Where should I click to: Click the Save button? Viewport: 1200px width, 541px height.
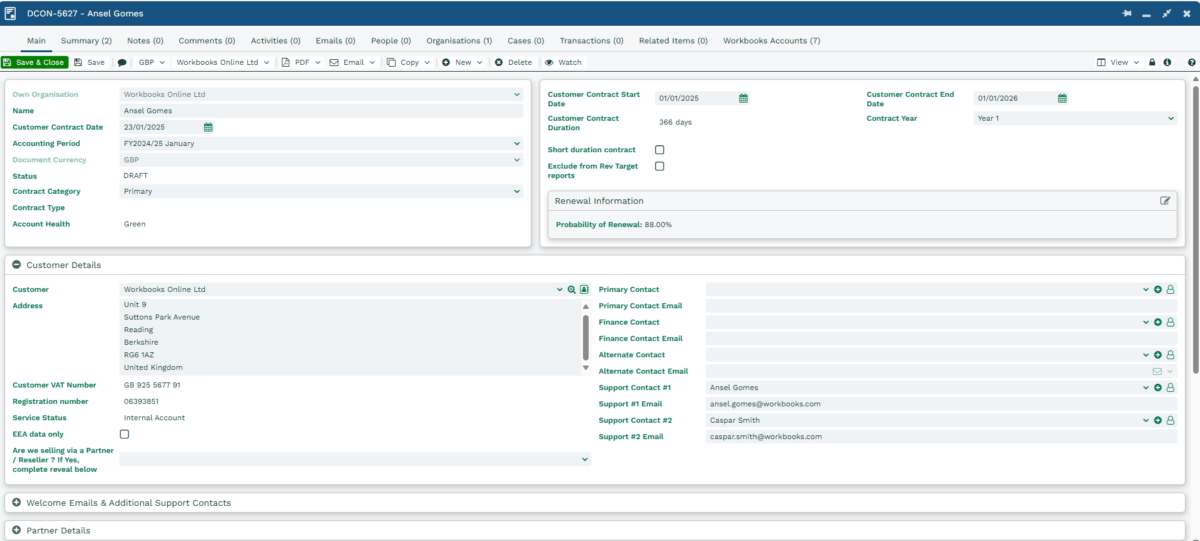pyautogui.click(x=89, y=62)
